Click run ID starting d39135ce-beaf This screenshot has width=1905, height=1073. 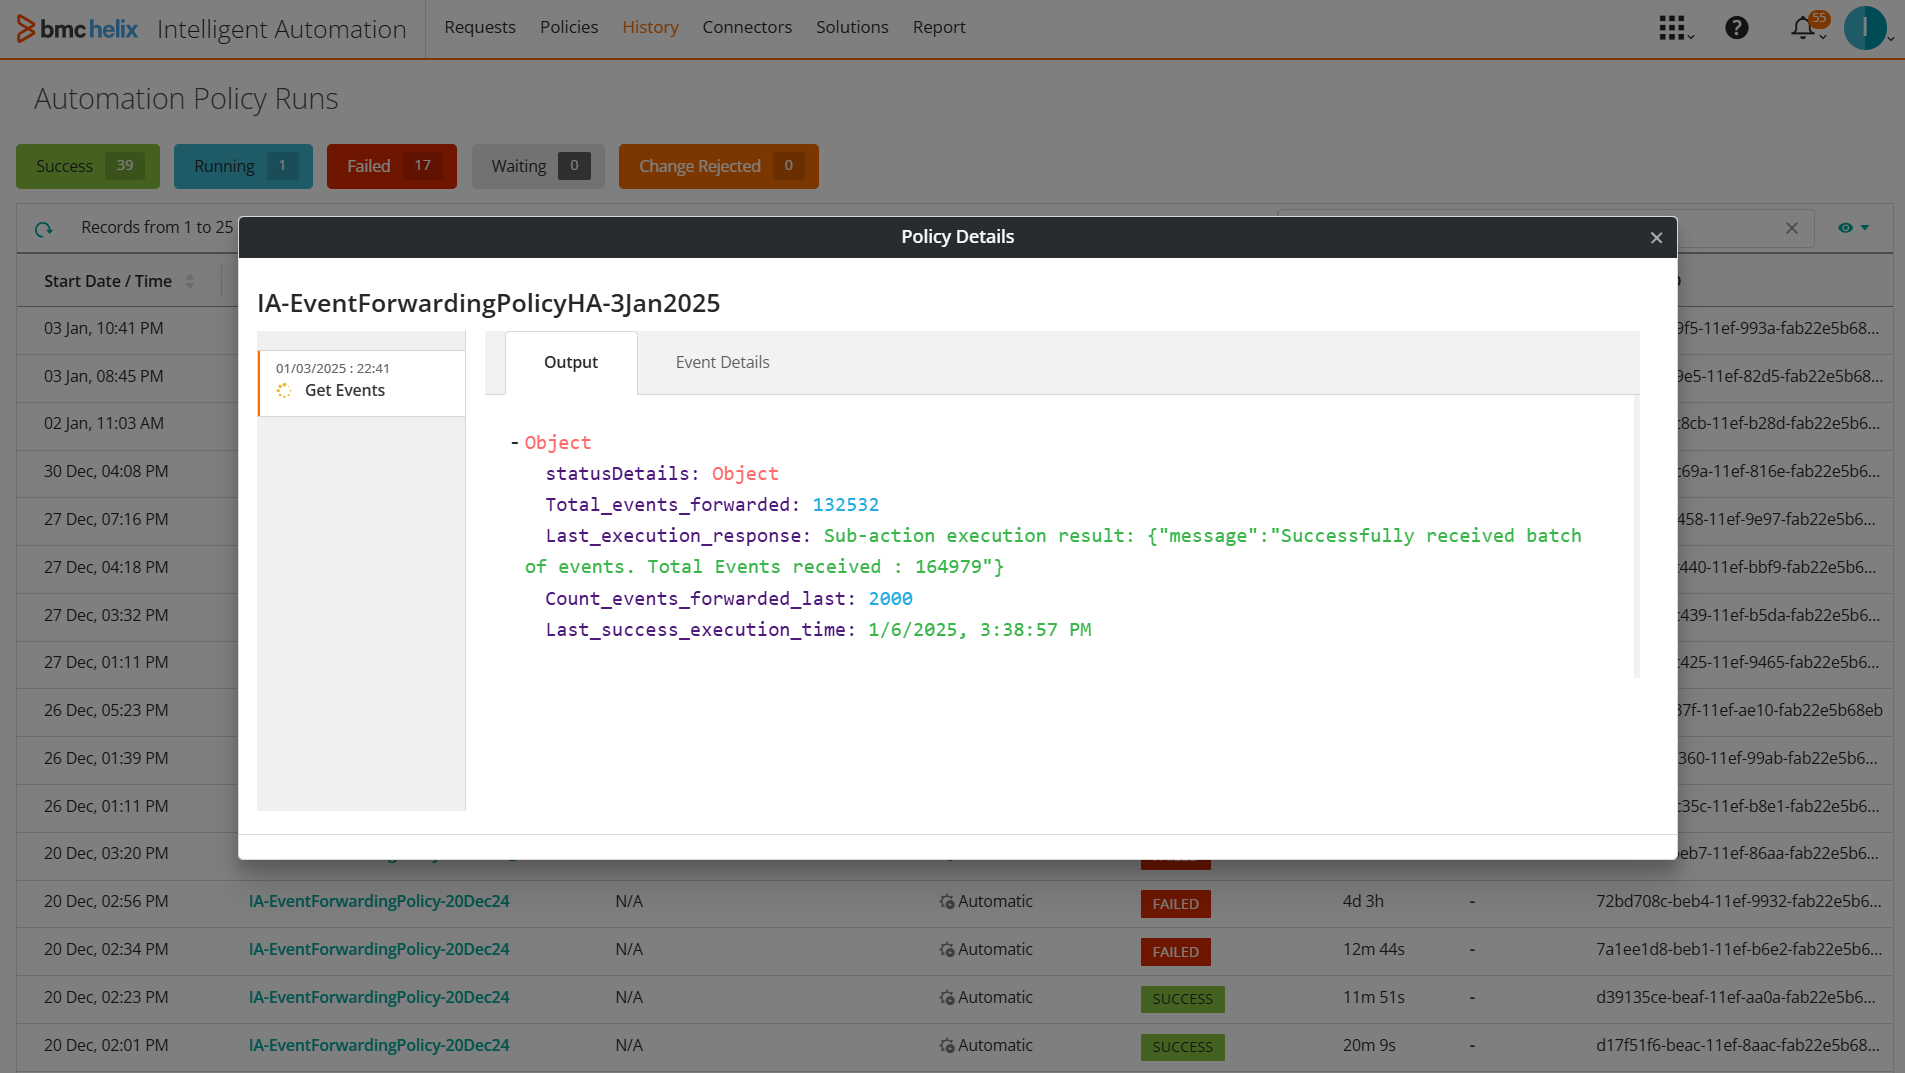pos(1736,997)
